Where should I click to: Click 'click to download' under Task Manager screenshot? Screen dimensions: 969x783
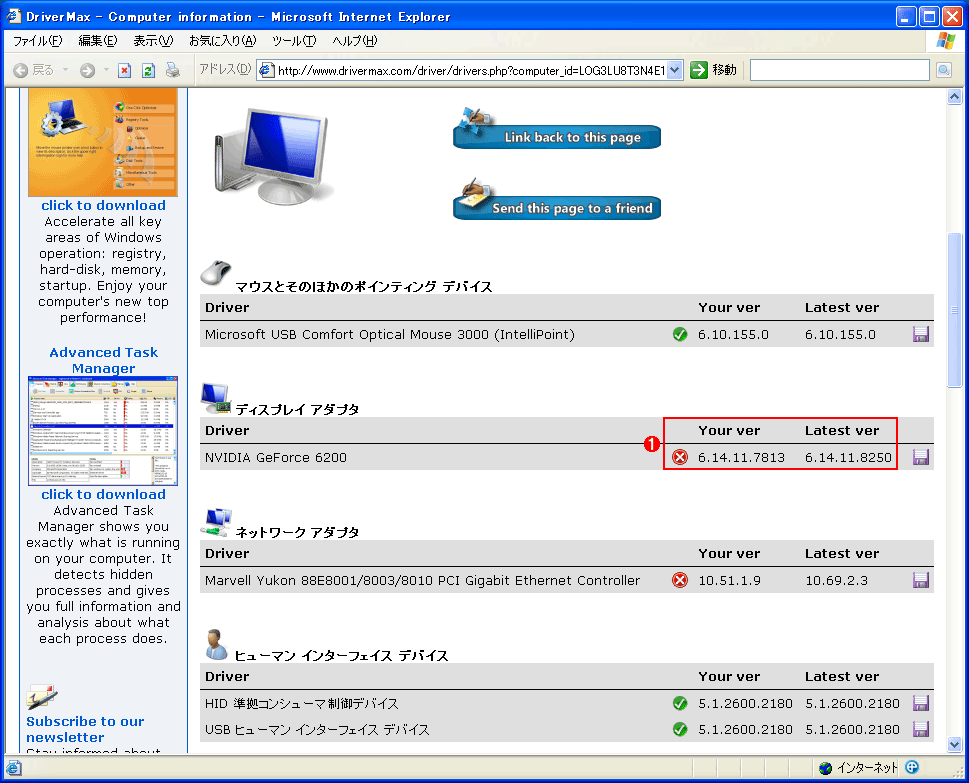tap(103, 494)
